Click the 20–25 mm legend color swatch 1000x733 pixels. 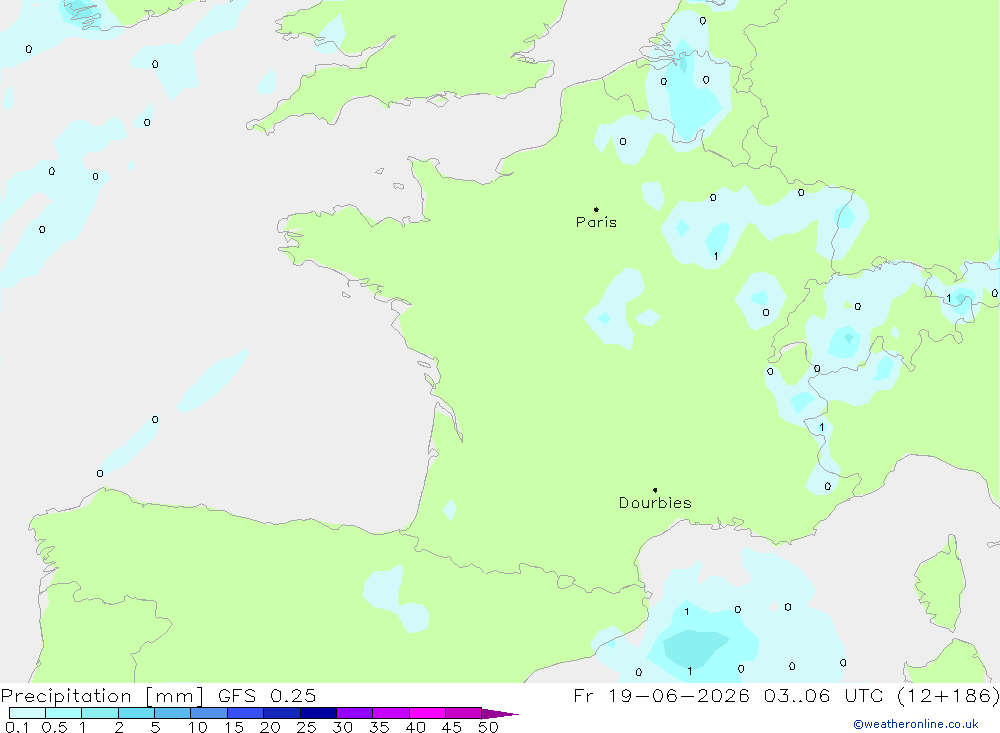point(282,713)
